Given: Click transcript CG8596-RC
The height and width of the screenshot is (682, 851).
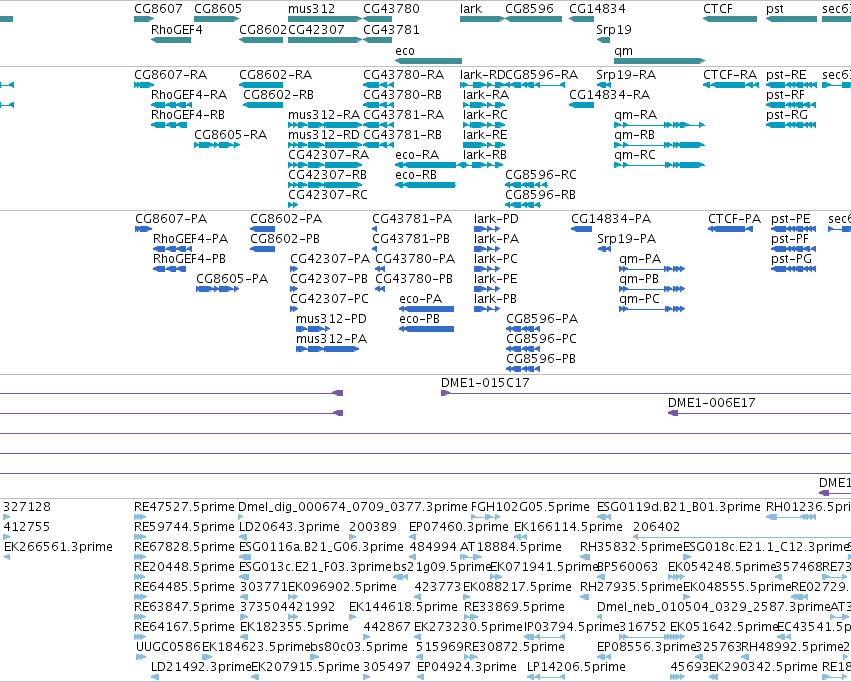Looking at the screenshot, I should [x=541, y=175].
